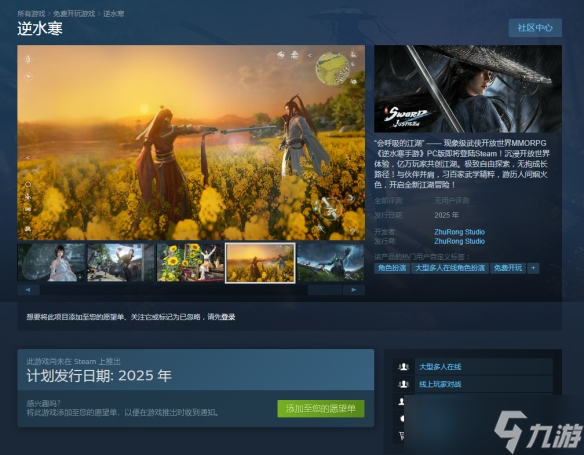Select the 角色扮演 tag
The image size is (584, 455).
click(392, 268)
